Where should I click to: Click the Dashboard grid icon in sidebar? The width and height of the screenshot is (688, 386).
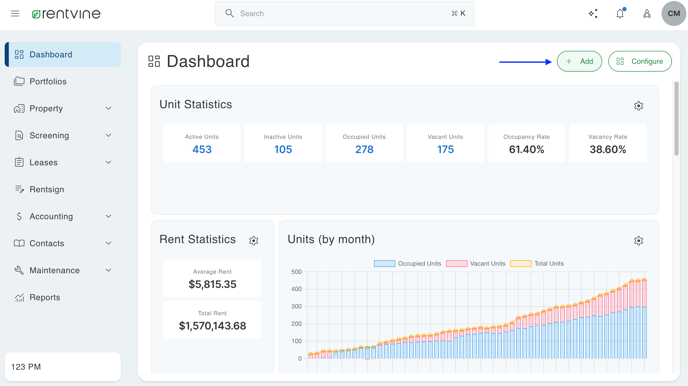point(19,54)
